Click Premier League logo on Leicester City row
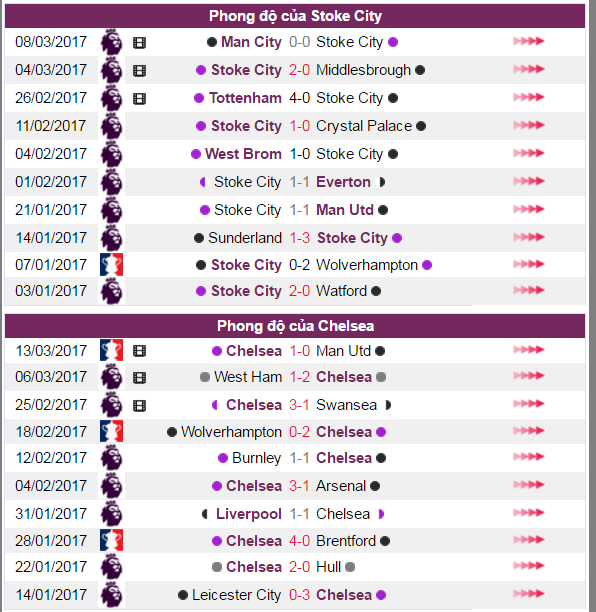 coord(112,595)
